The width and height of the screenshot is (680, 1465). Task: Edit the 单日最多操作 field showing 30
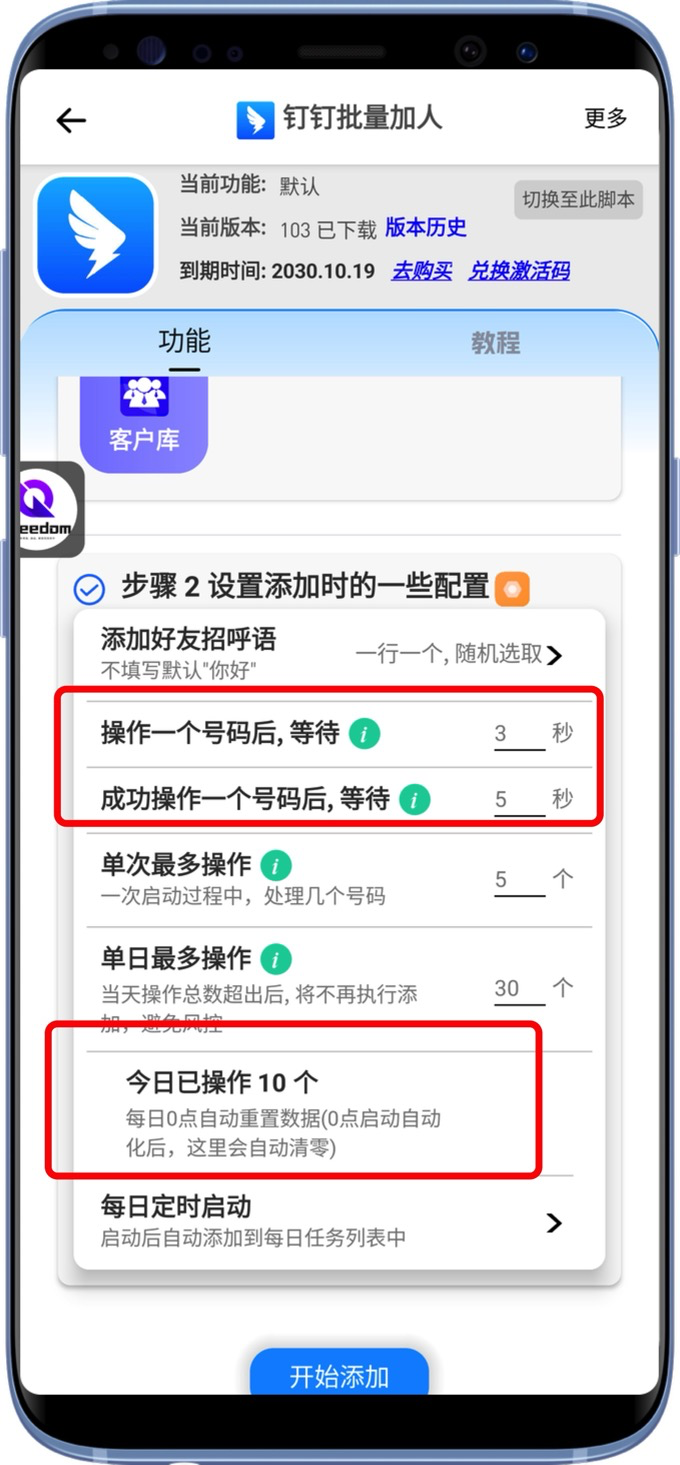tap(519, 989)
